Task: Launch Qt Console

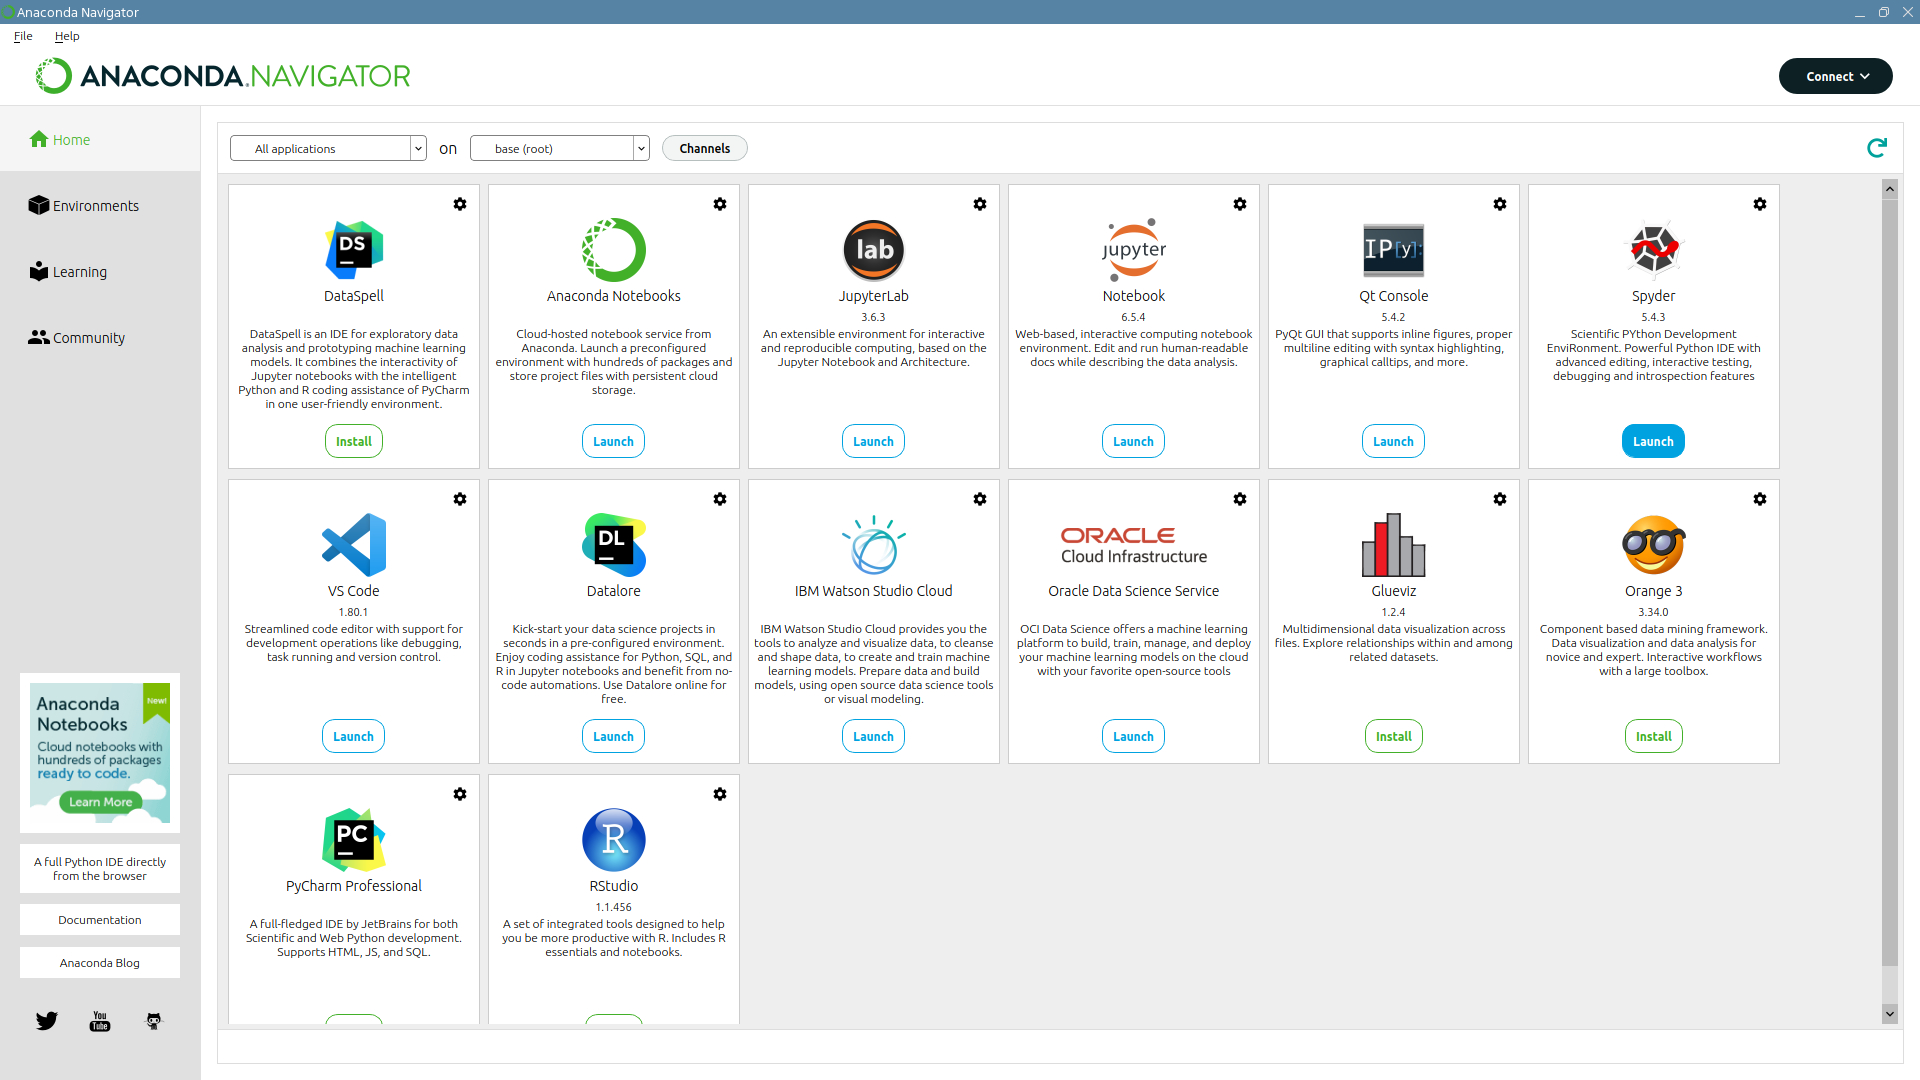Action: (1394, 441)
